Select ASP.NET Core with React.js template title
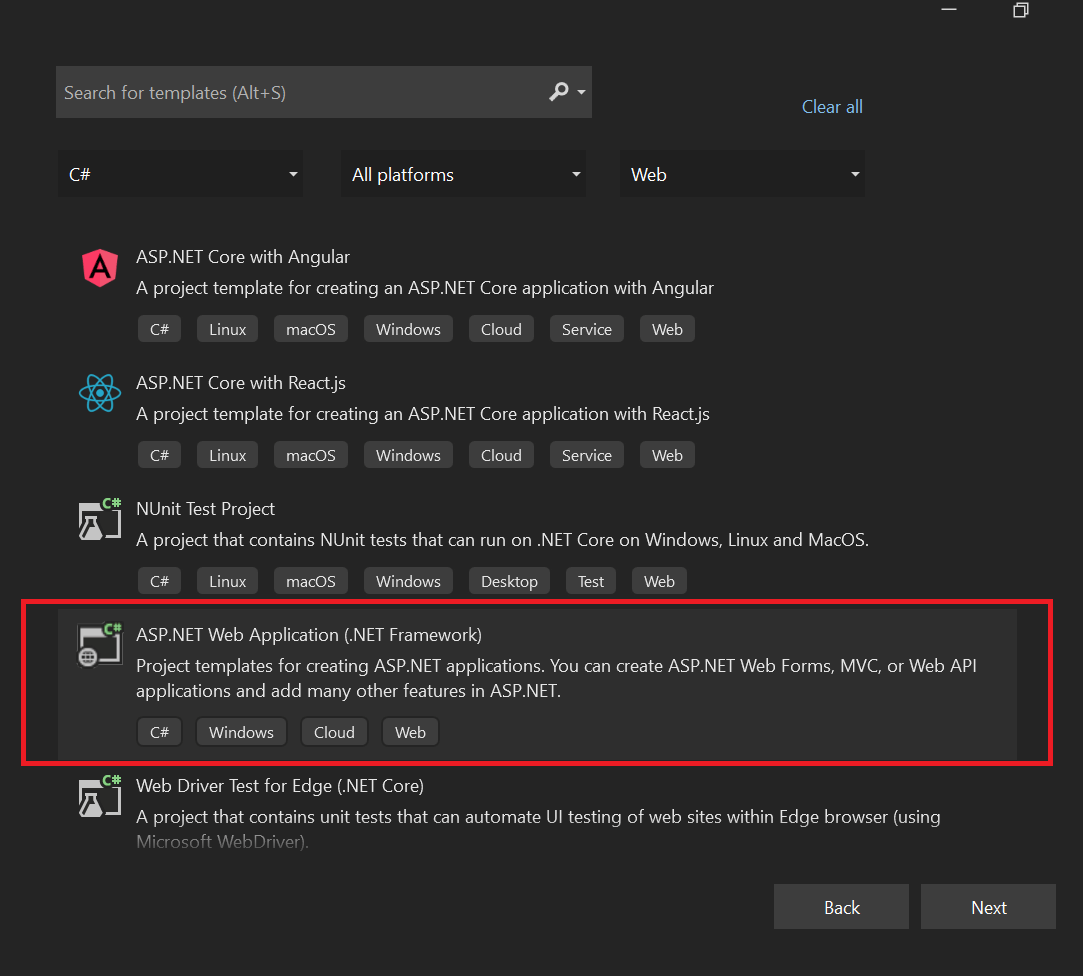 coord(240,383)
